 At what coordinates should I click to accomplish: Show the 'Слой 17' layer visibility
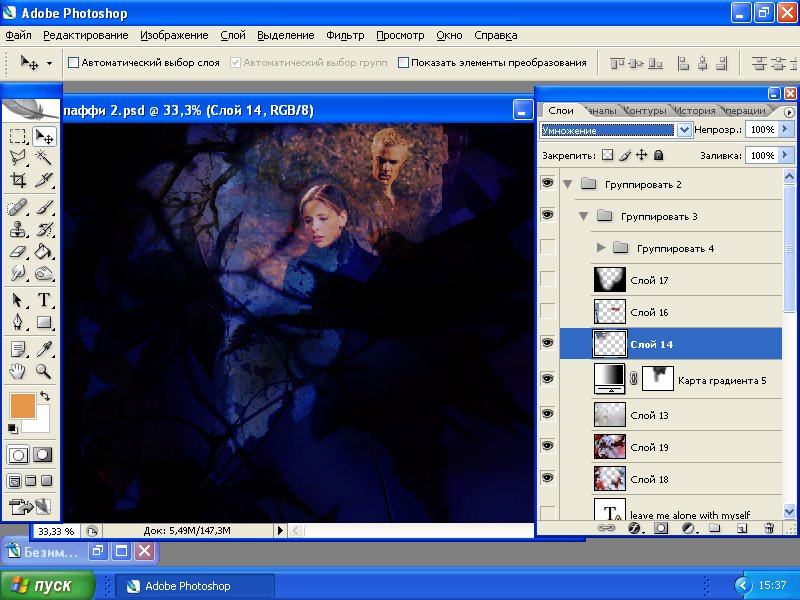click(547, 280)
